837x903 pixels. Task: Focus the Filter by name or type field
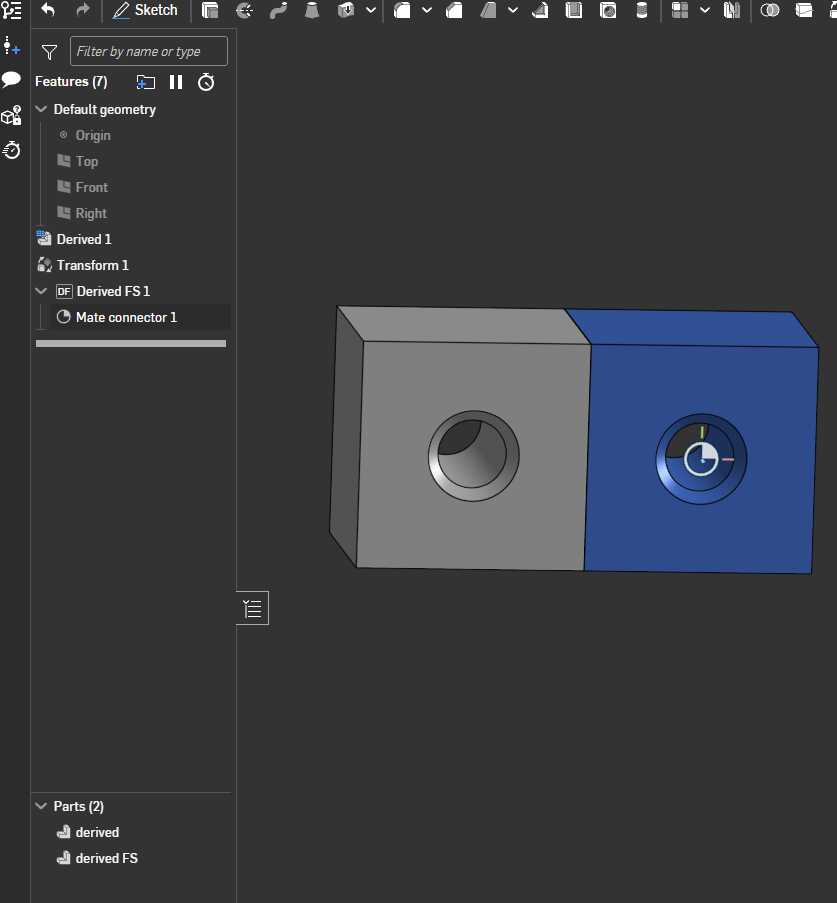point(149,51)
